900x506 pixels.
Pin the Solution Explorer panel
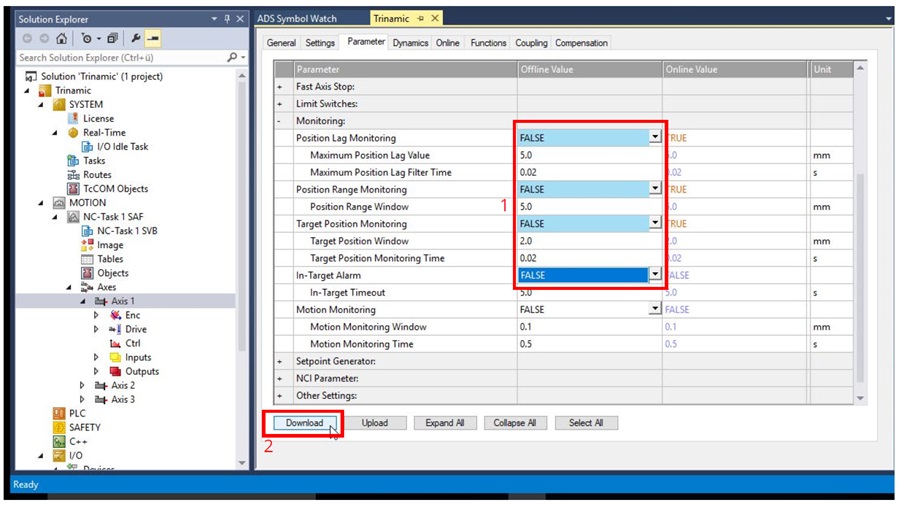227,19
